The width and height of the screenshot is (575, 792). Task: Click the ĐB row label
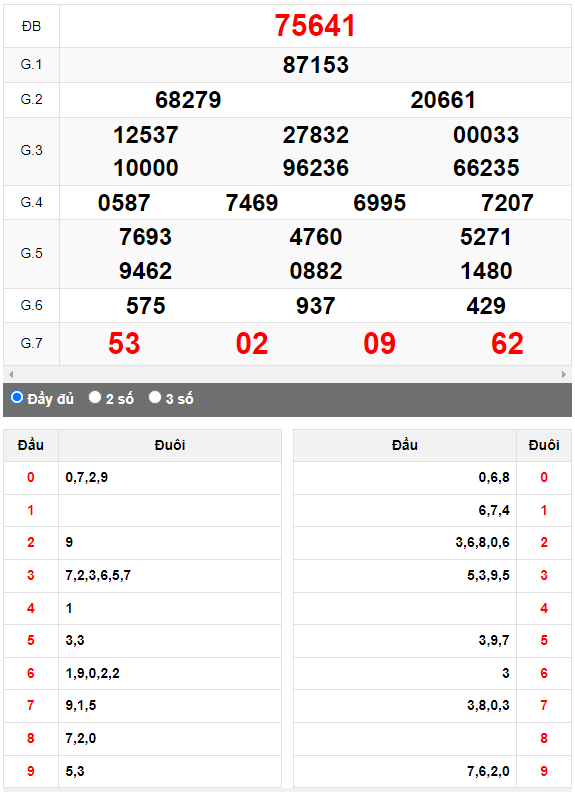click(x=31, y=26)
